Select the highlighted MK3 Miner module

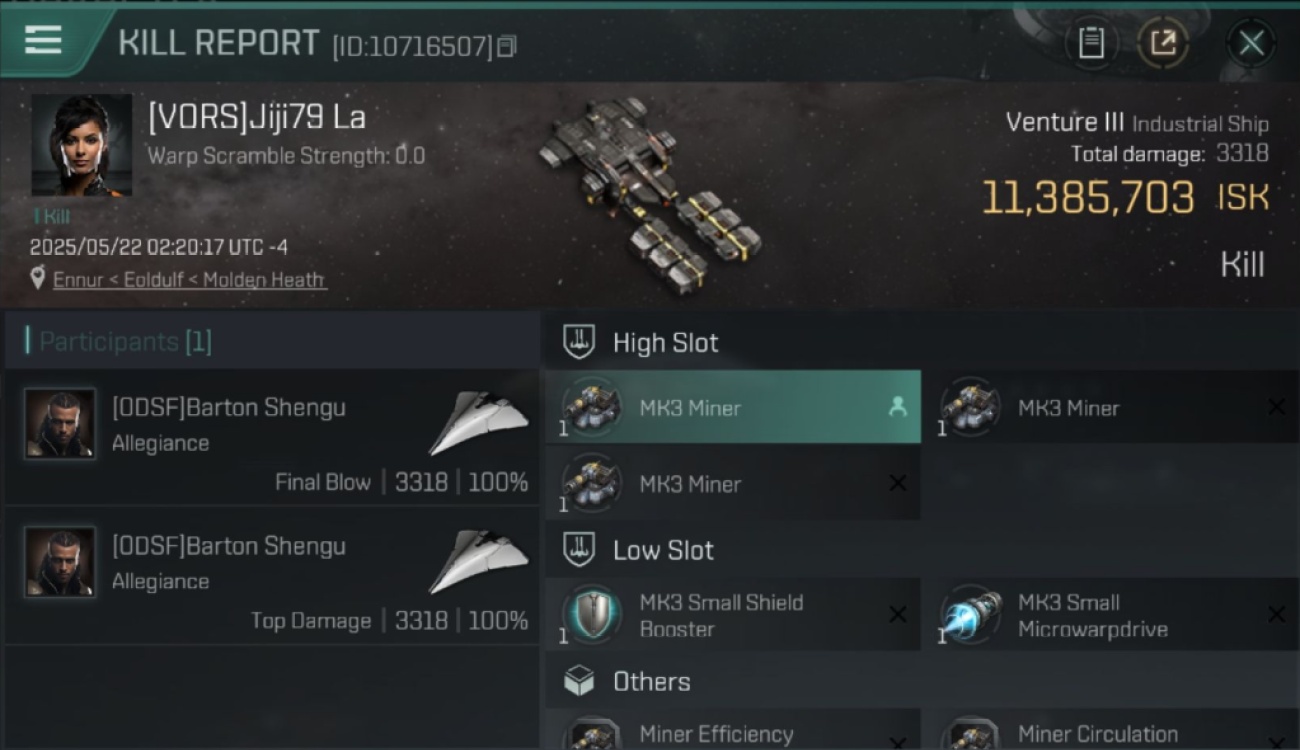(733, 407)
